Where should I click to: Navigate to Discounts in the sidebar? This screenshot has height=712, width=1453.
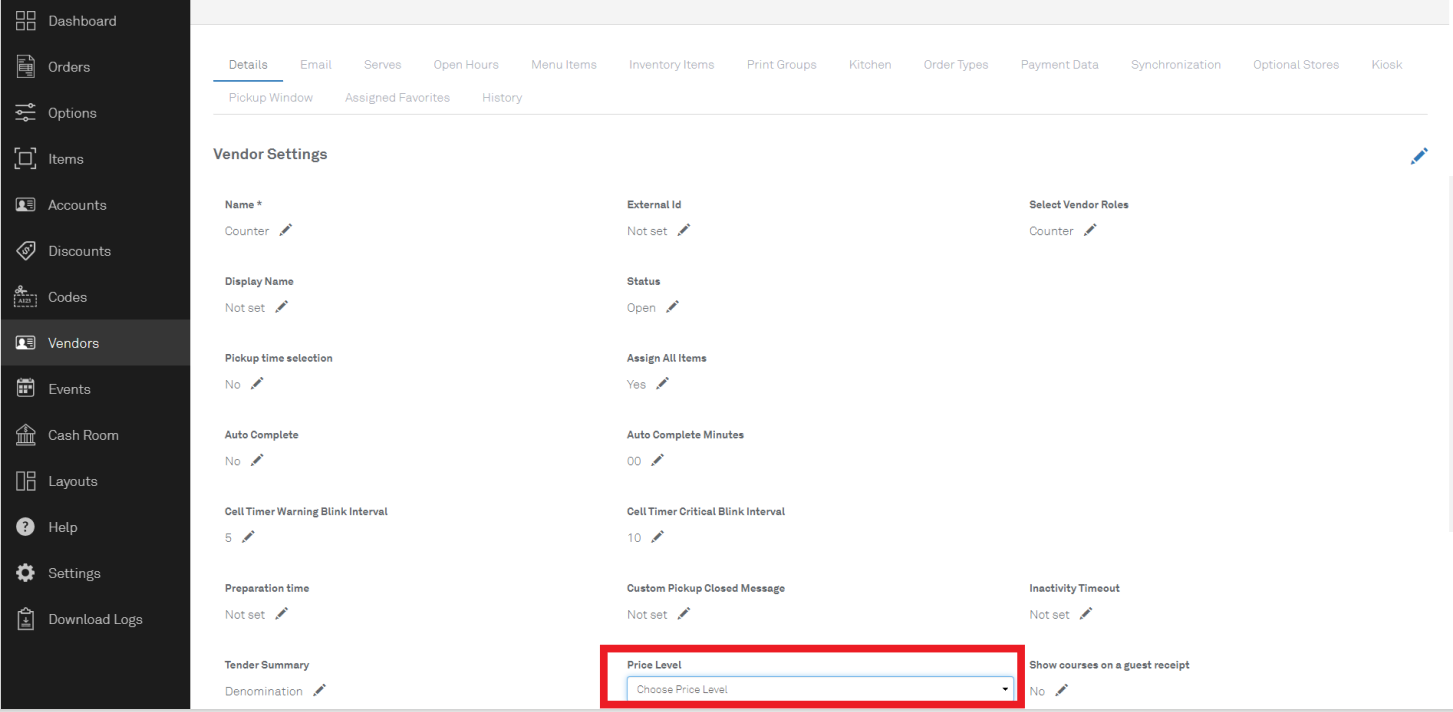click(79, 251)
